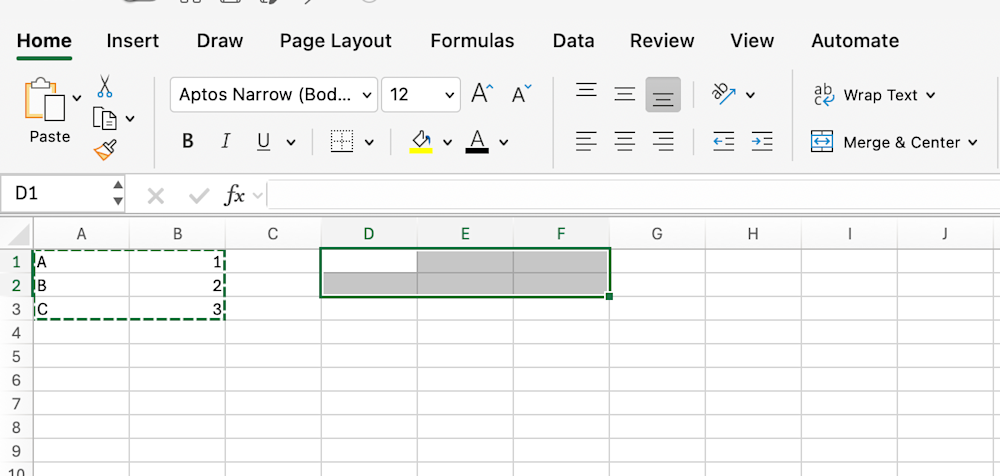The height and width of the screenshot is (476, 1000).
Task: Cut selection with the scissors icon
Action: (x=105, y=86)
